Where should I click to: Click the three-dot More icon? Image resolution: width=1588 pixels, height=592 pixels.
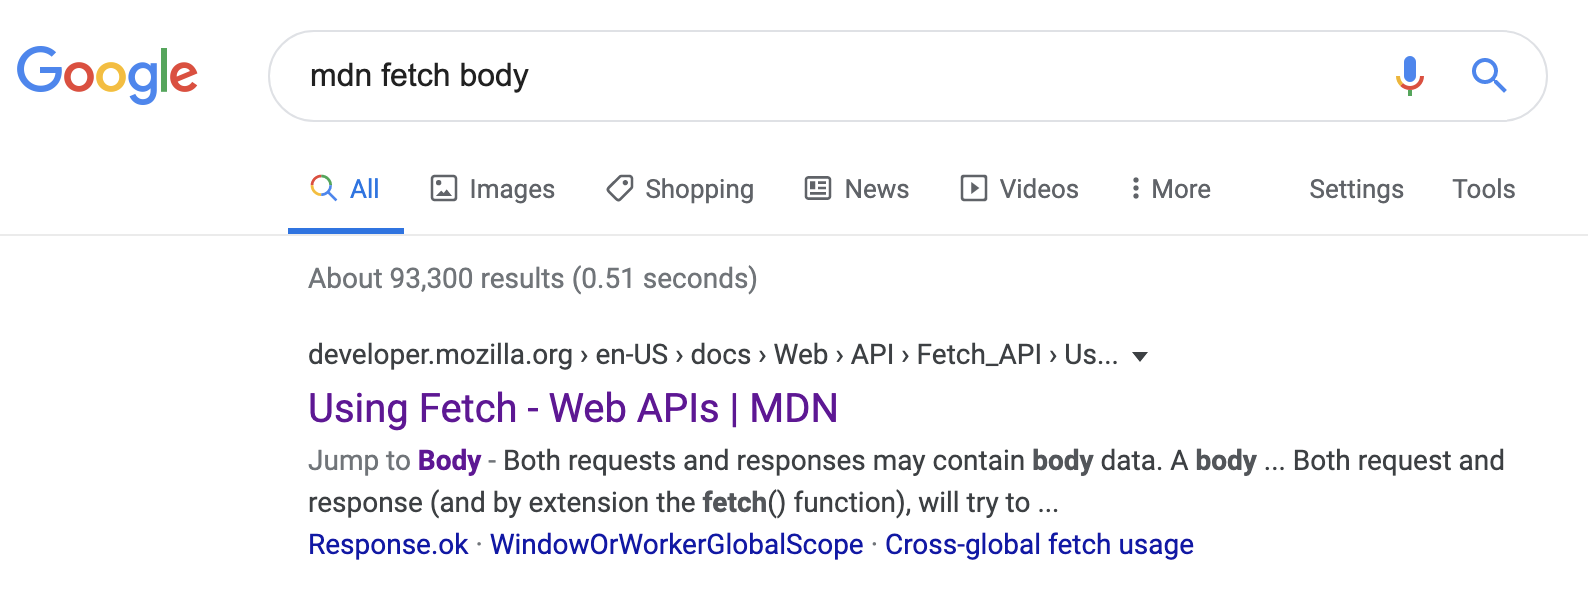coord(1135,188)
